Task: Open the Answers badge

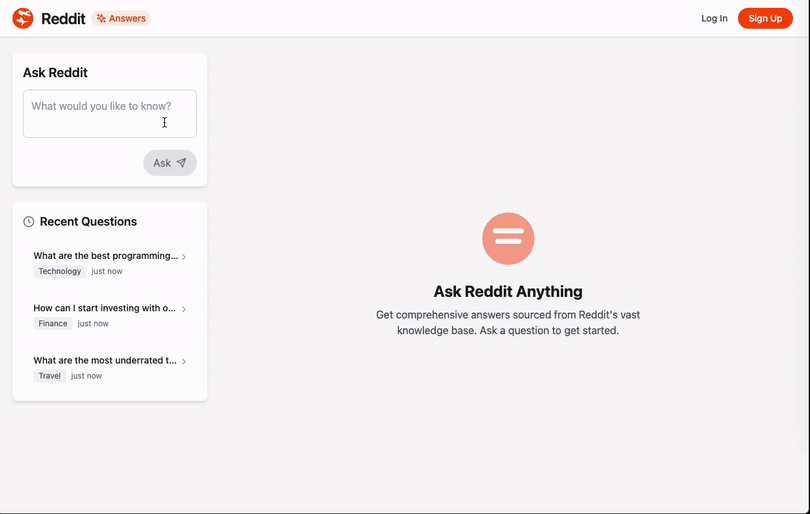Action: pos(121,19)
